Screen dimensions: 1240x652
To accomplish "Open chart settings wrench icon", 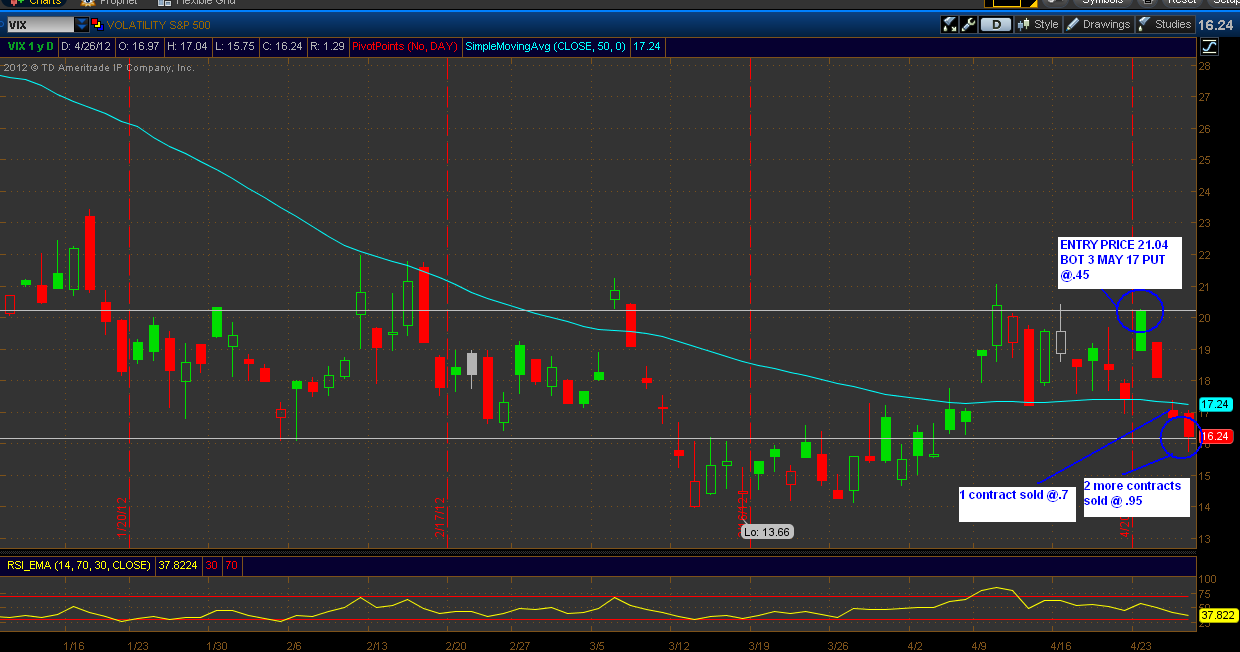I will (968, 25).
